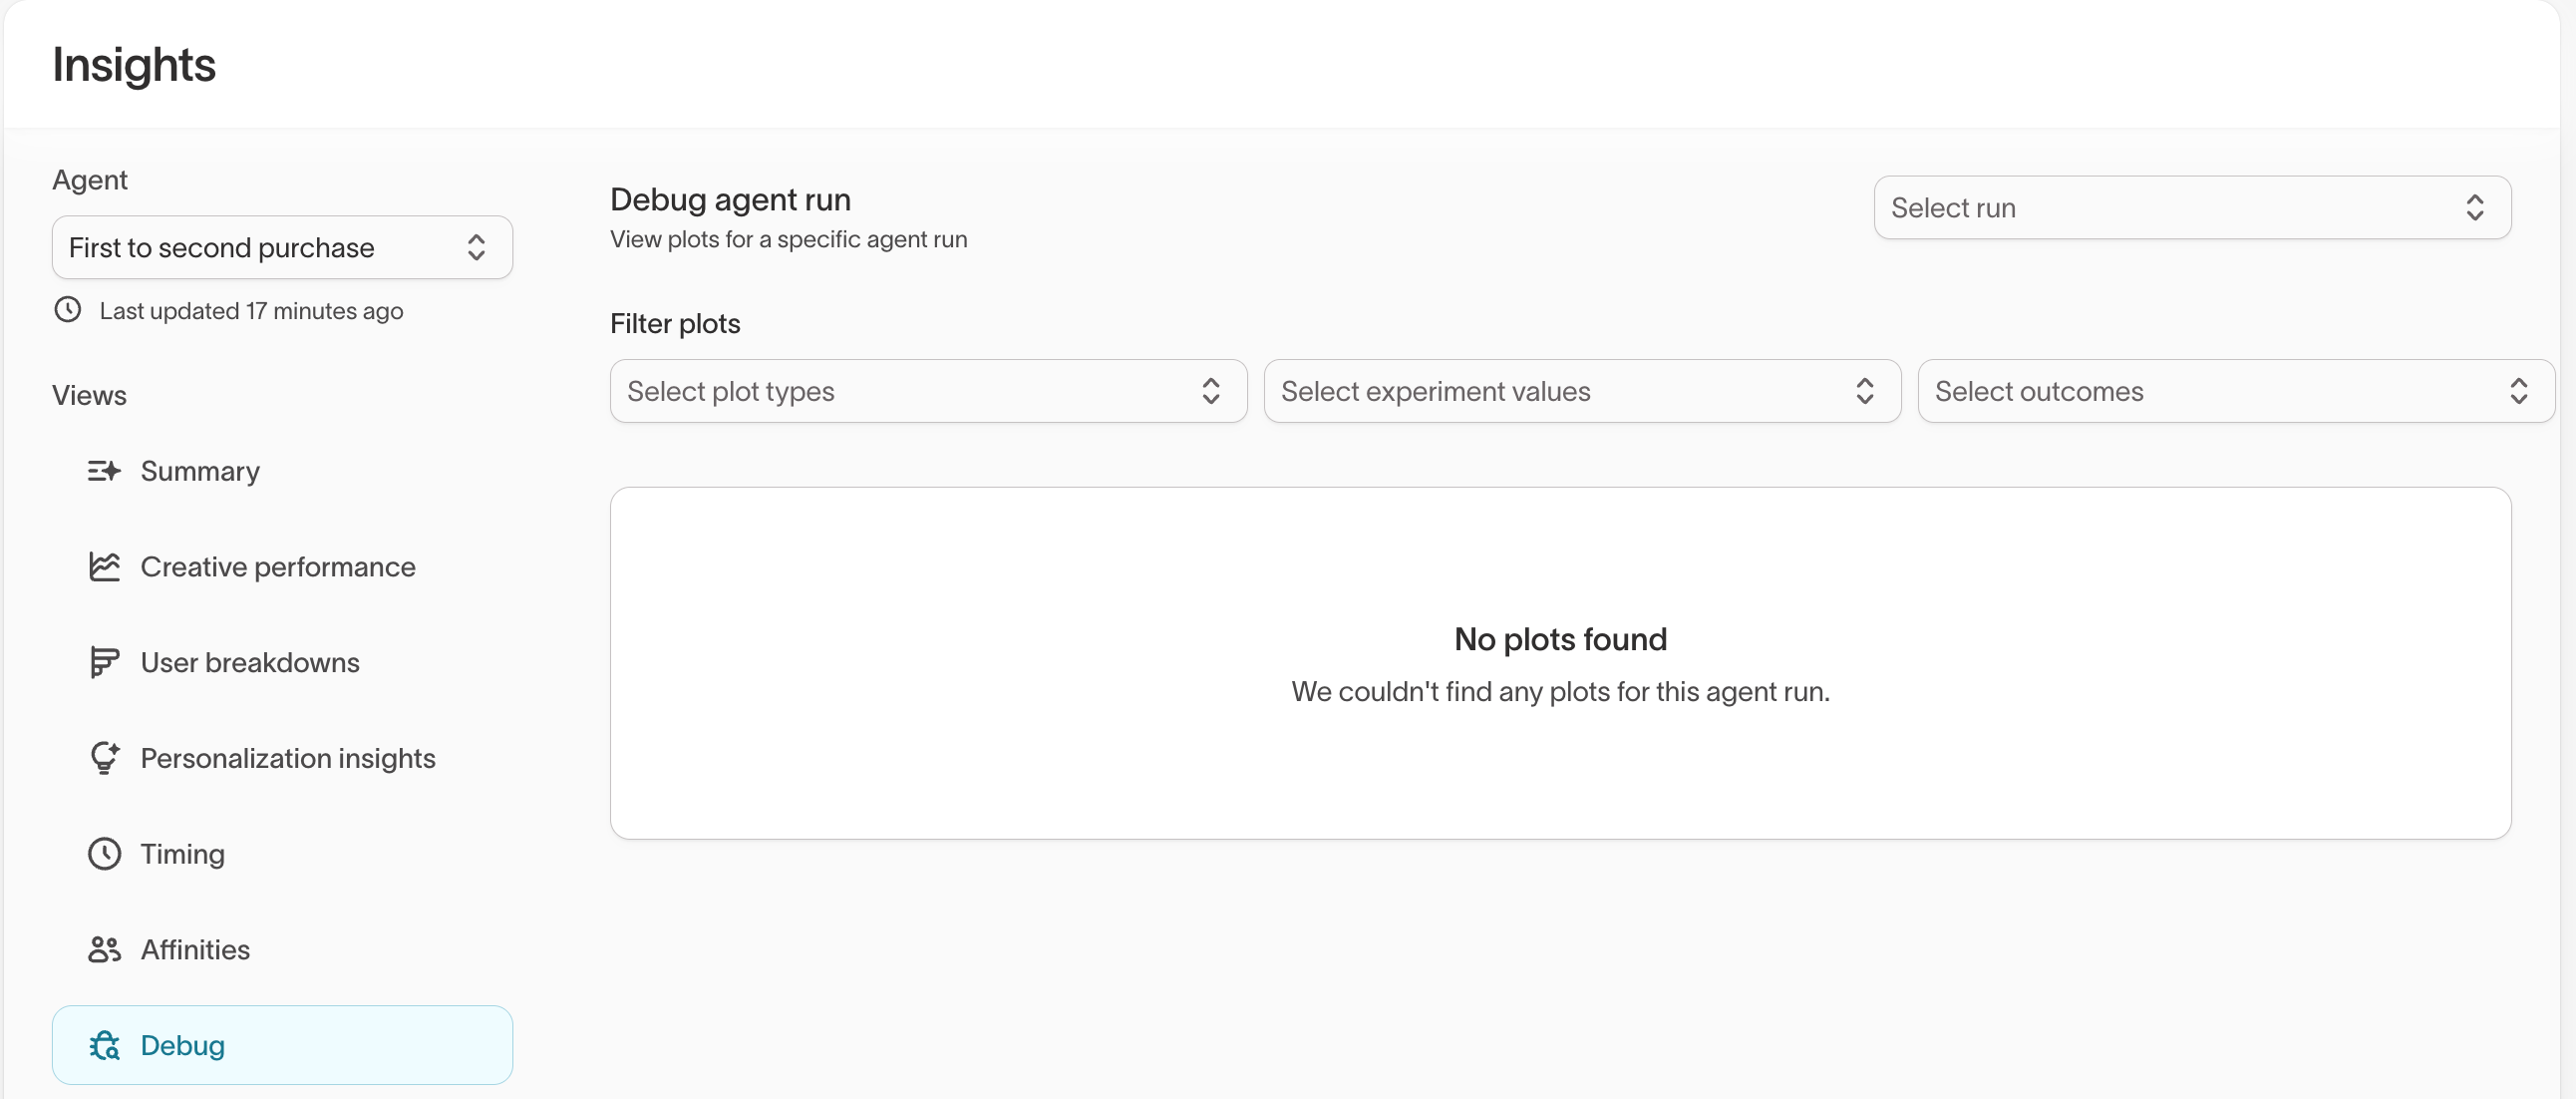Expand the Select plot types dropdown
The image size is (2576, 1099).
pos(927,391)
